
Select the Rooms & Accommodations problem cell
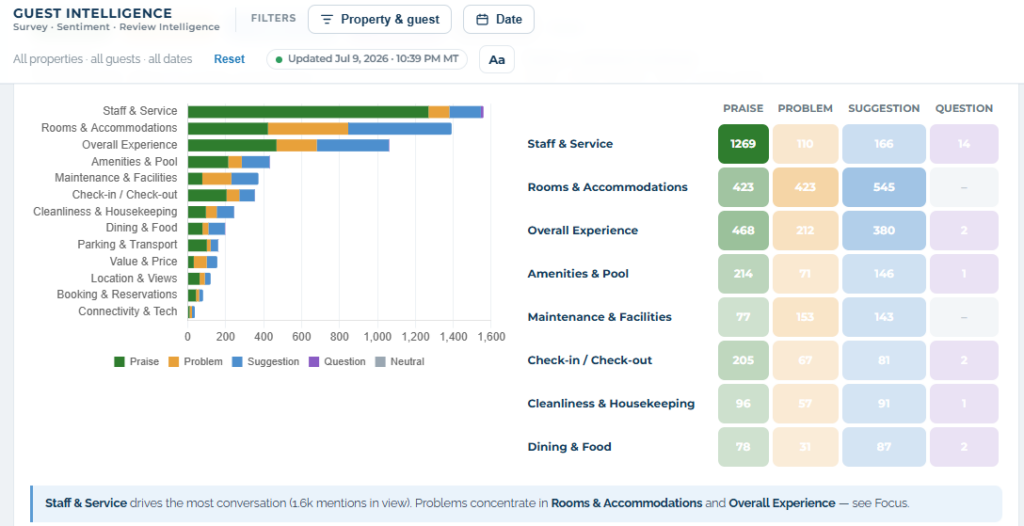(805, 187)
